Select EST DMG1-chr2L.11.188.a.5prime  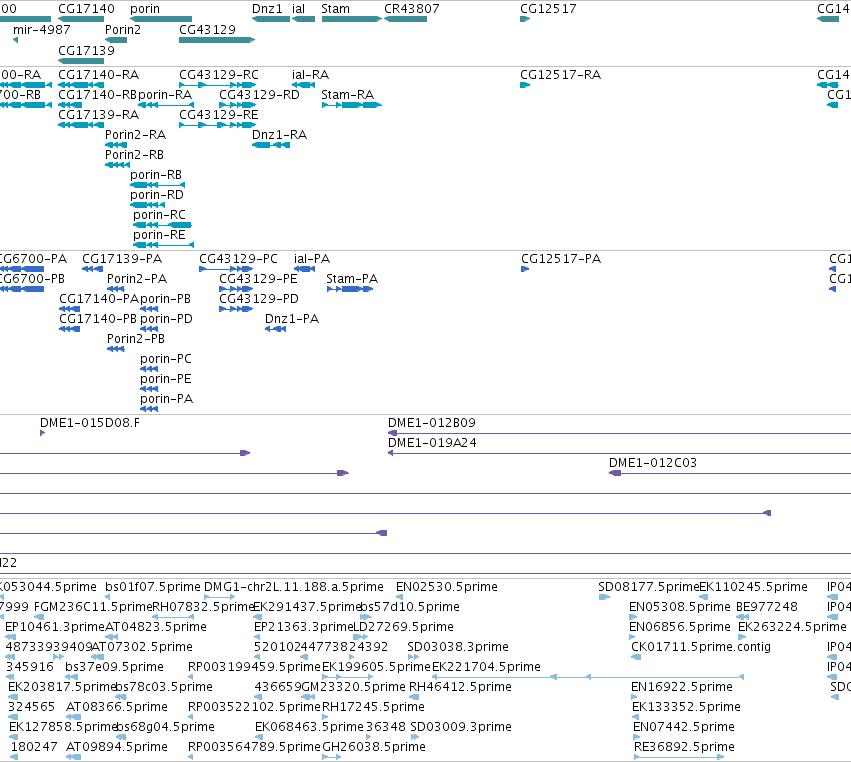click(219, 597)
